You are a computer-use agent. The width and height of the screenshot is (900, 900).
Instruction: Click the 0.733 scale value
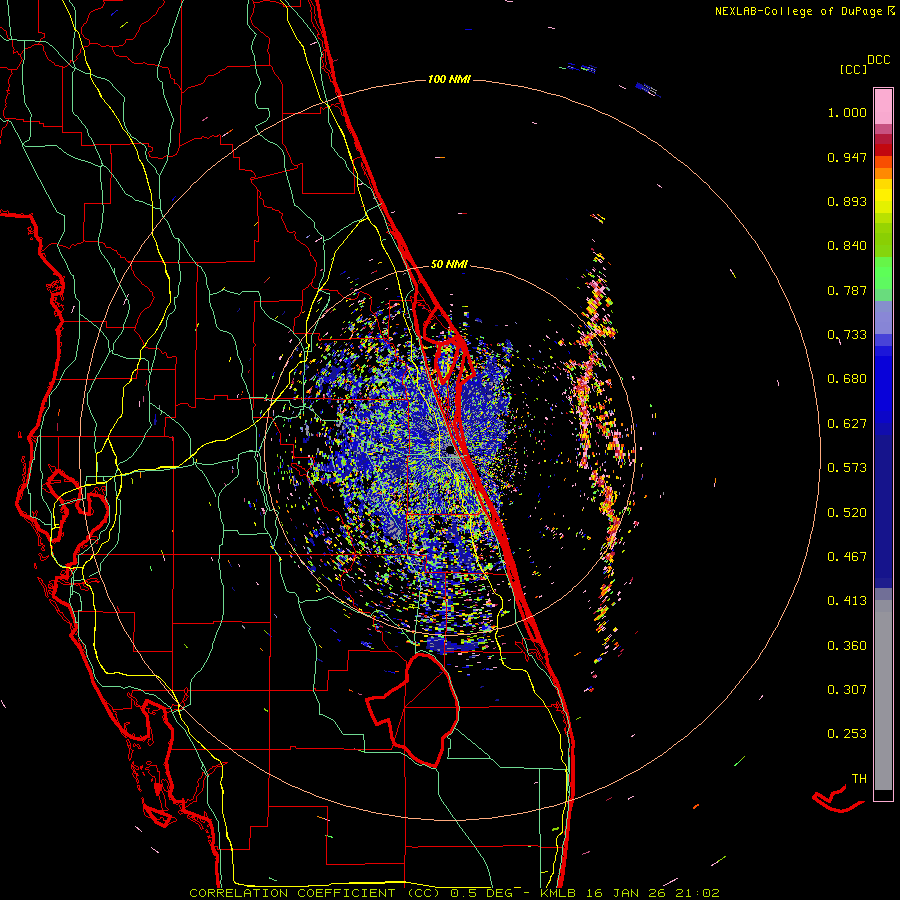(847, 335)
